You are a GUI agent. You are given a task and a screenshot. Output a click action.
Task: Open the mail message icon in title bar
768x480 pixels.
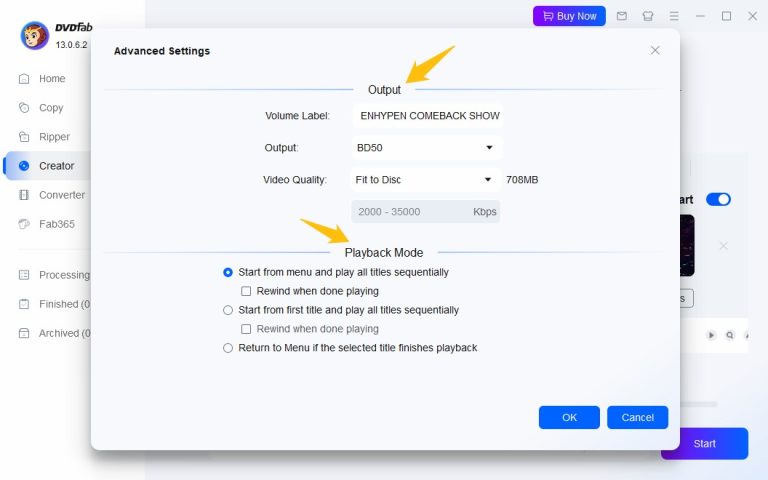click(x=622, y=16)
